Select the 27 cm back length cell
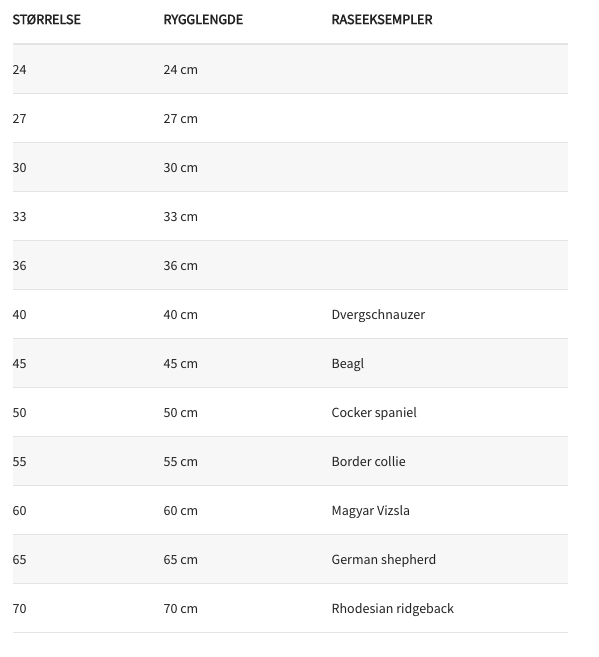Screen dimensions: 599x657 [181, 119]
